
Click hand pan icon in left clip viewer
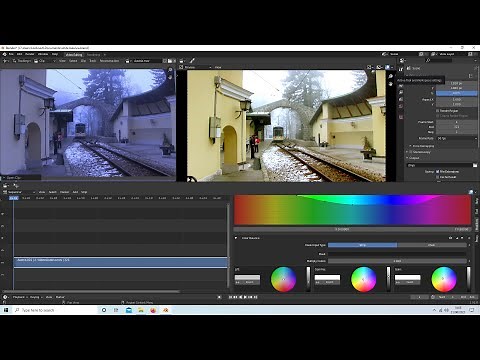click(x=170, y=77)
